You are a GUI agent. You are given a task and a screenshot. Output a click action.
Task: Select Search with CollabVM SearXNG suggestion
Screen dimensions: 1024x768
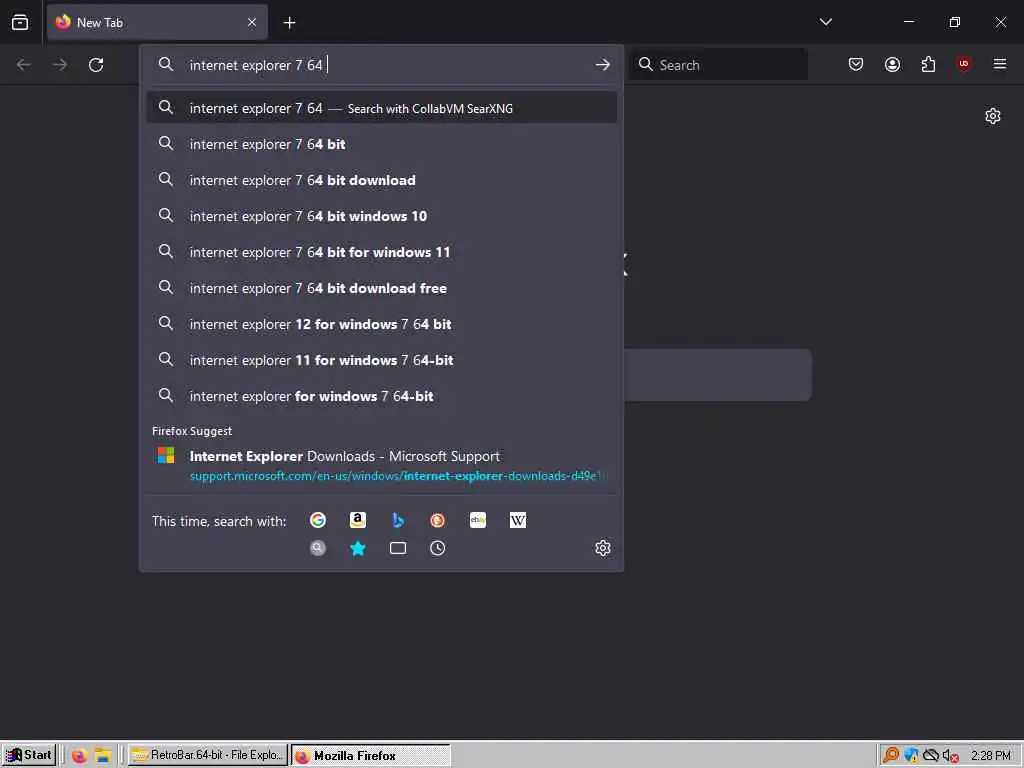point(382,108)
